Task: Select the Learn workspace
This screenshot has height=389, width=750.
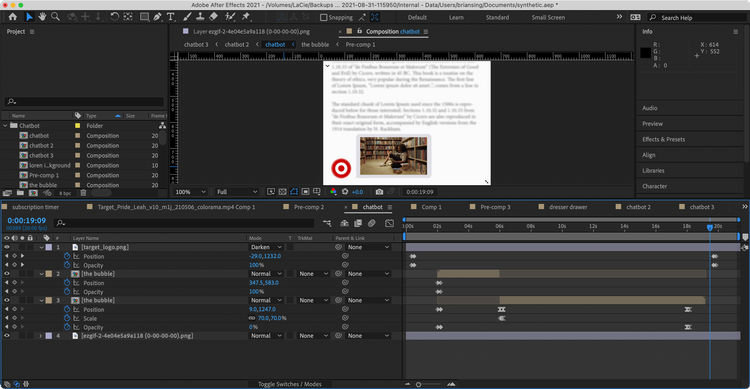Action: (x=456, y=18)
